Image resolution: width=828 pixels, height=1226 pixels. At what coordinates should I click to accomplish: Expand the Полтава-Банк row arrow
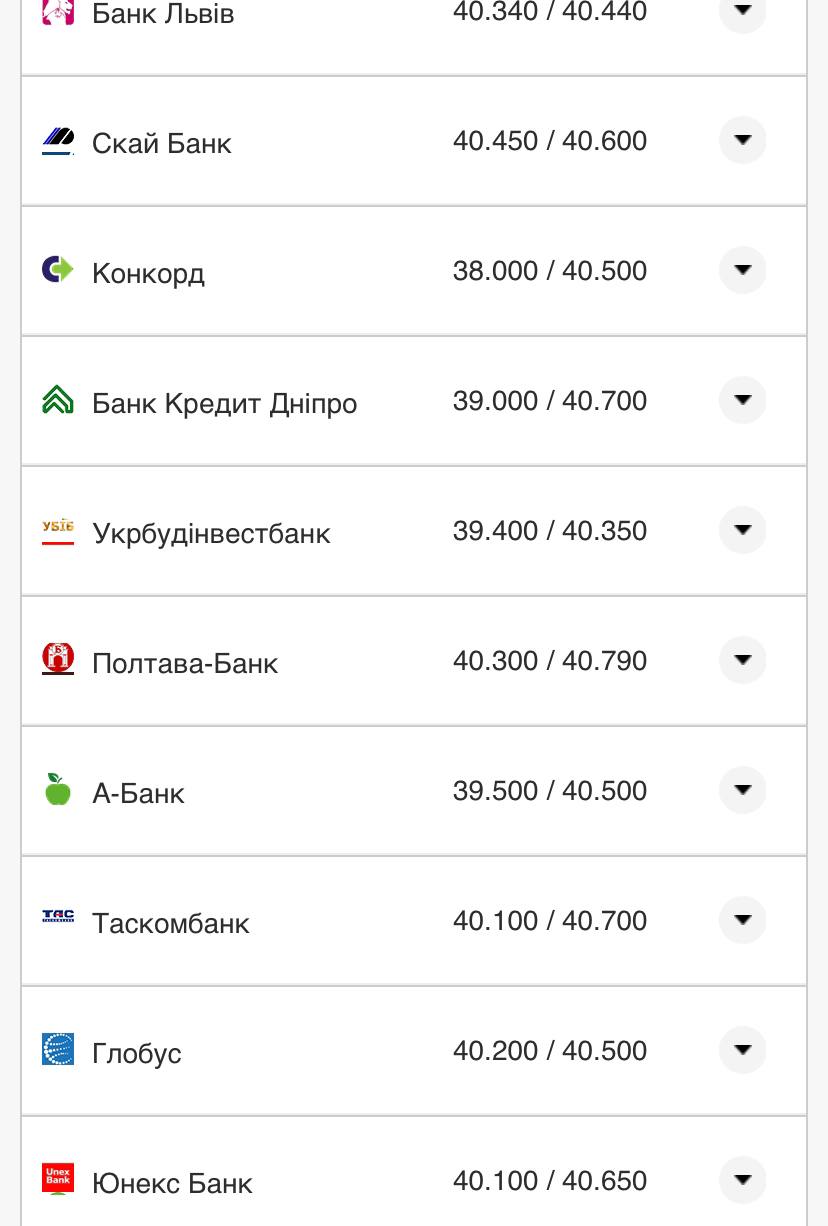pos(742,660)
